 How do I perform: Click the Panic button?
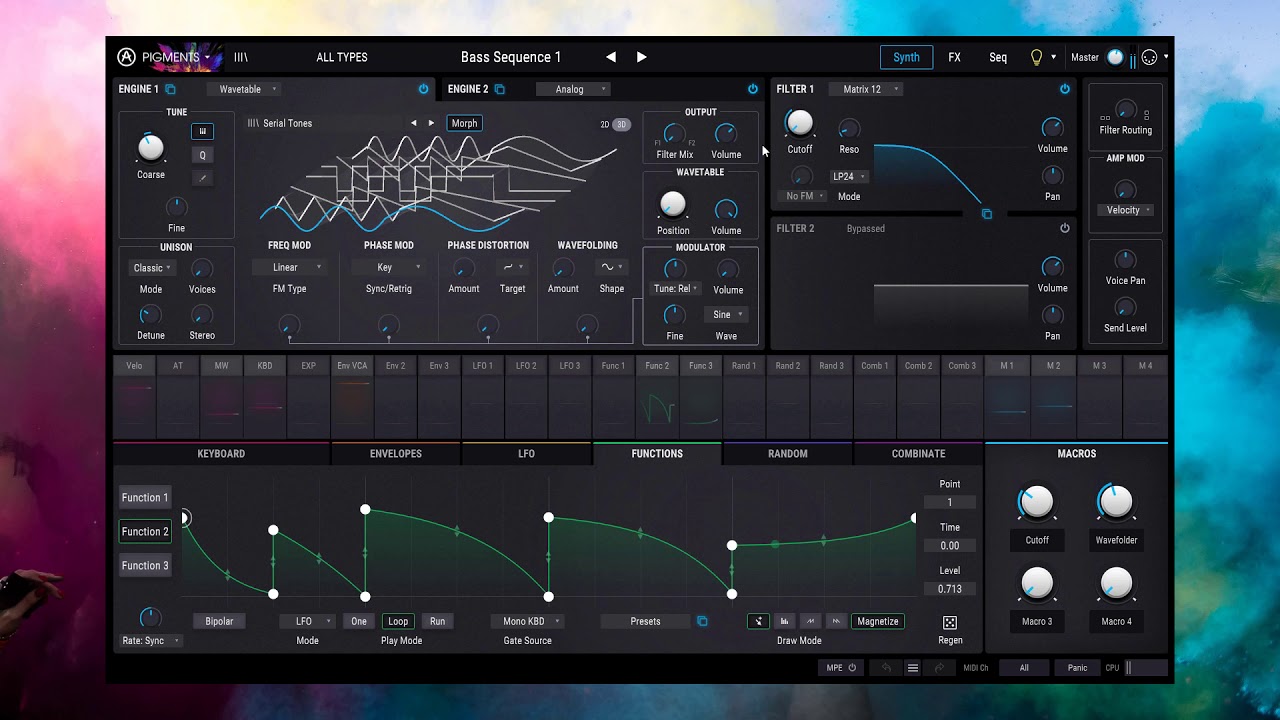[1077, 668]
